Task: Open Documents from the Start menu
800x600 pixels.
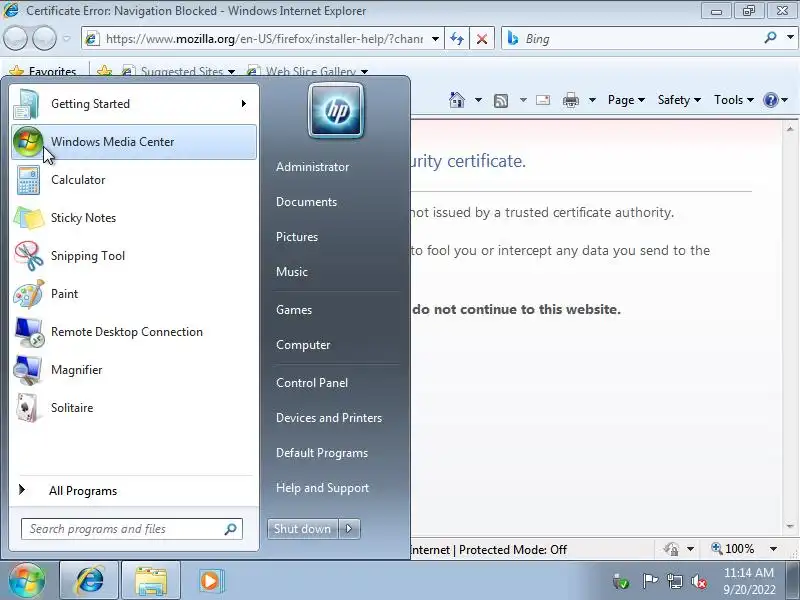Action: [x=307, y=202]
